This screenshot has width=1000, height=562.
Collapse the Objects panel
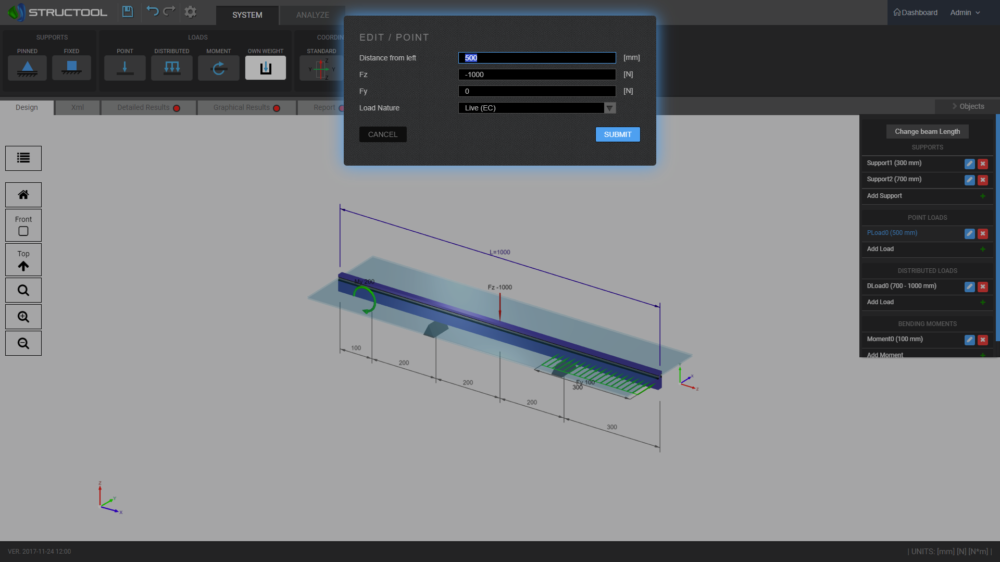point(968,107)
